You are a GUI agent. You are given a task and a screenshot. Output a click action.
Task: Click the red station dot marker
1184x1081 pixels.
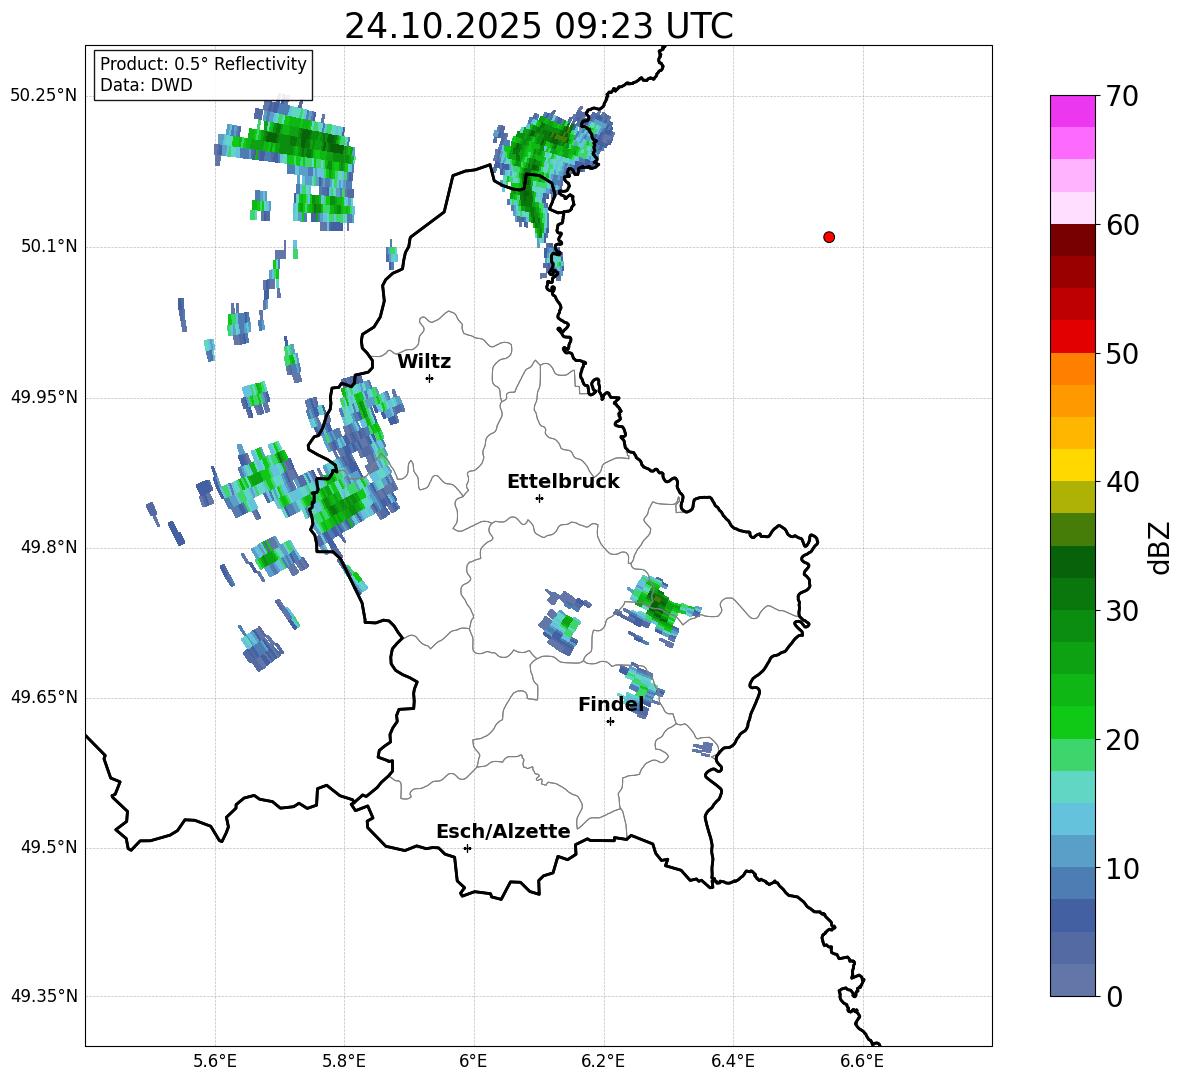tap(829, 237)
